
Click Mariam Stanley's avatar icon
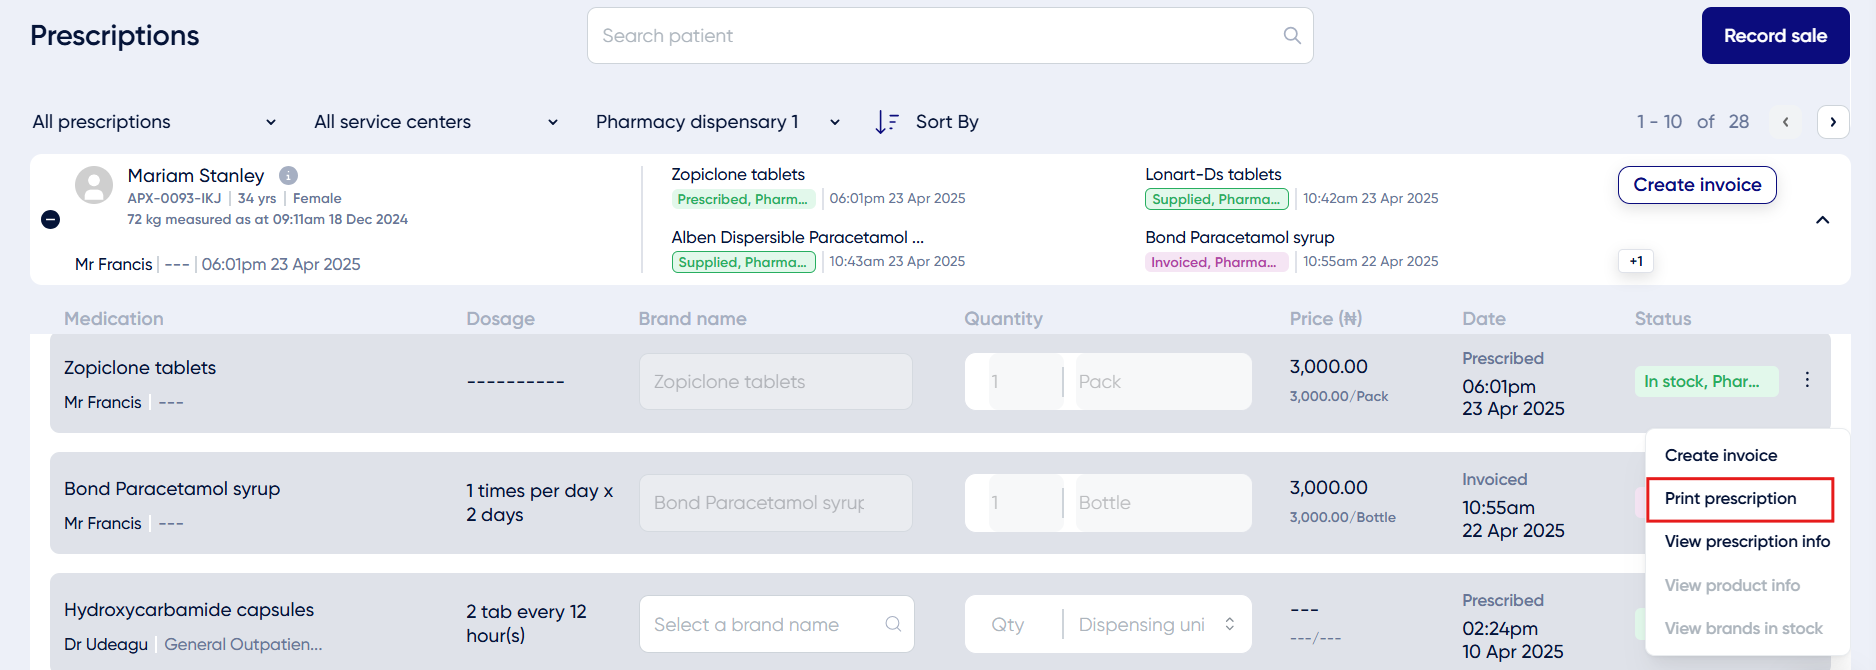(94, 186)
